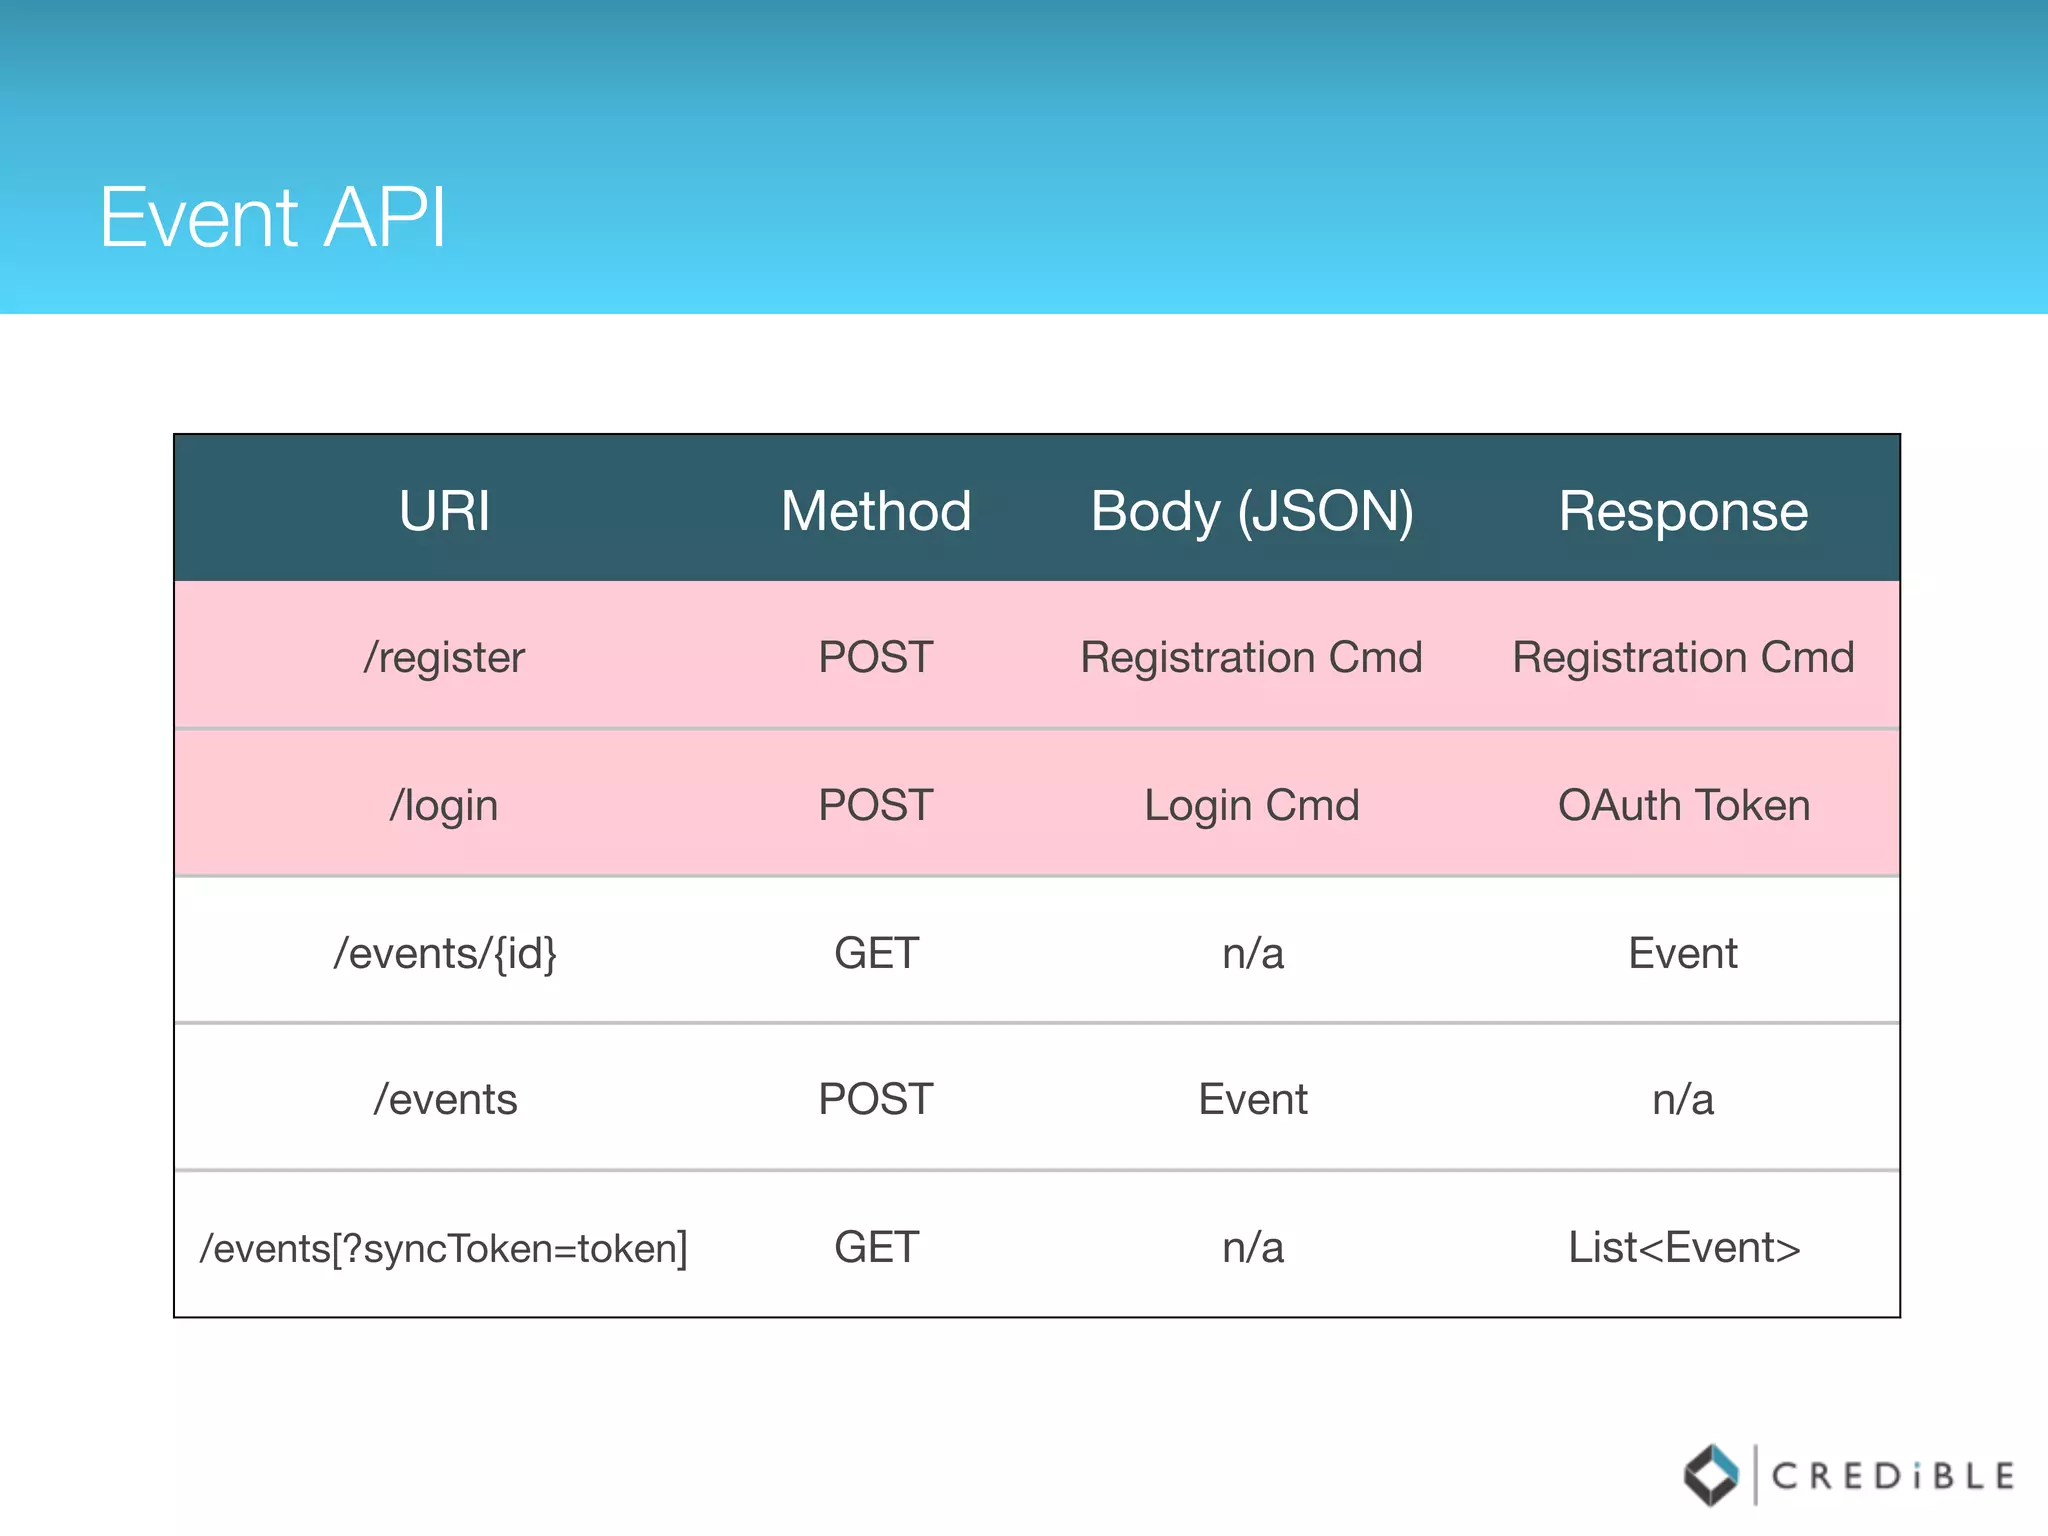
Task: Click the CREDIBLE wordmark text
Action: pos(1892,1476)
